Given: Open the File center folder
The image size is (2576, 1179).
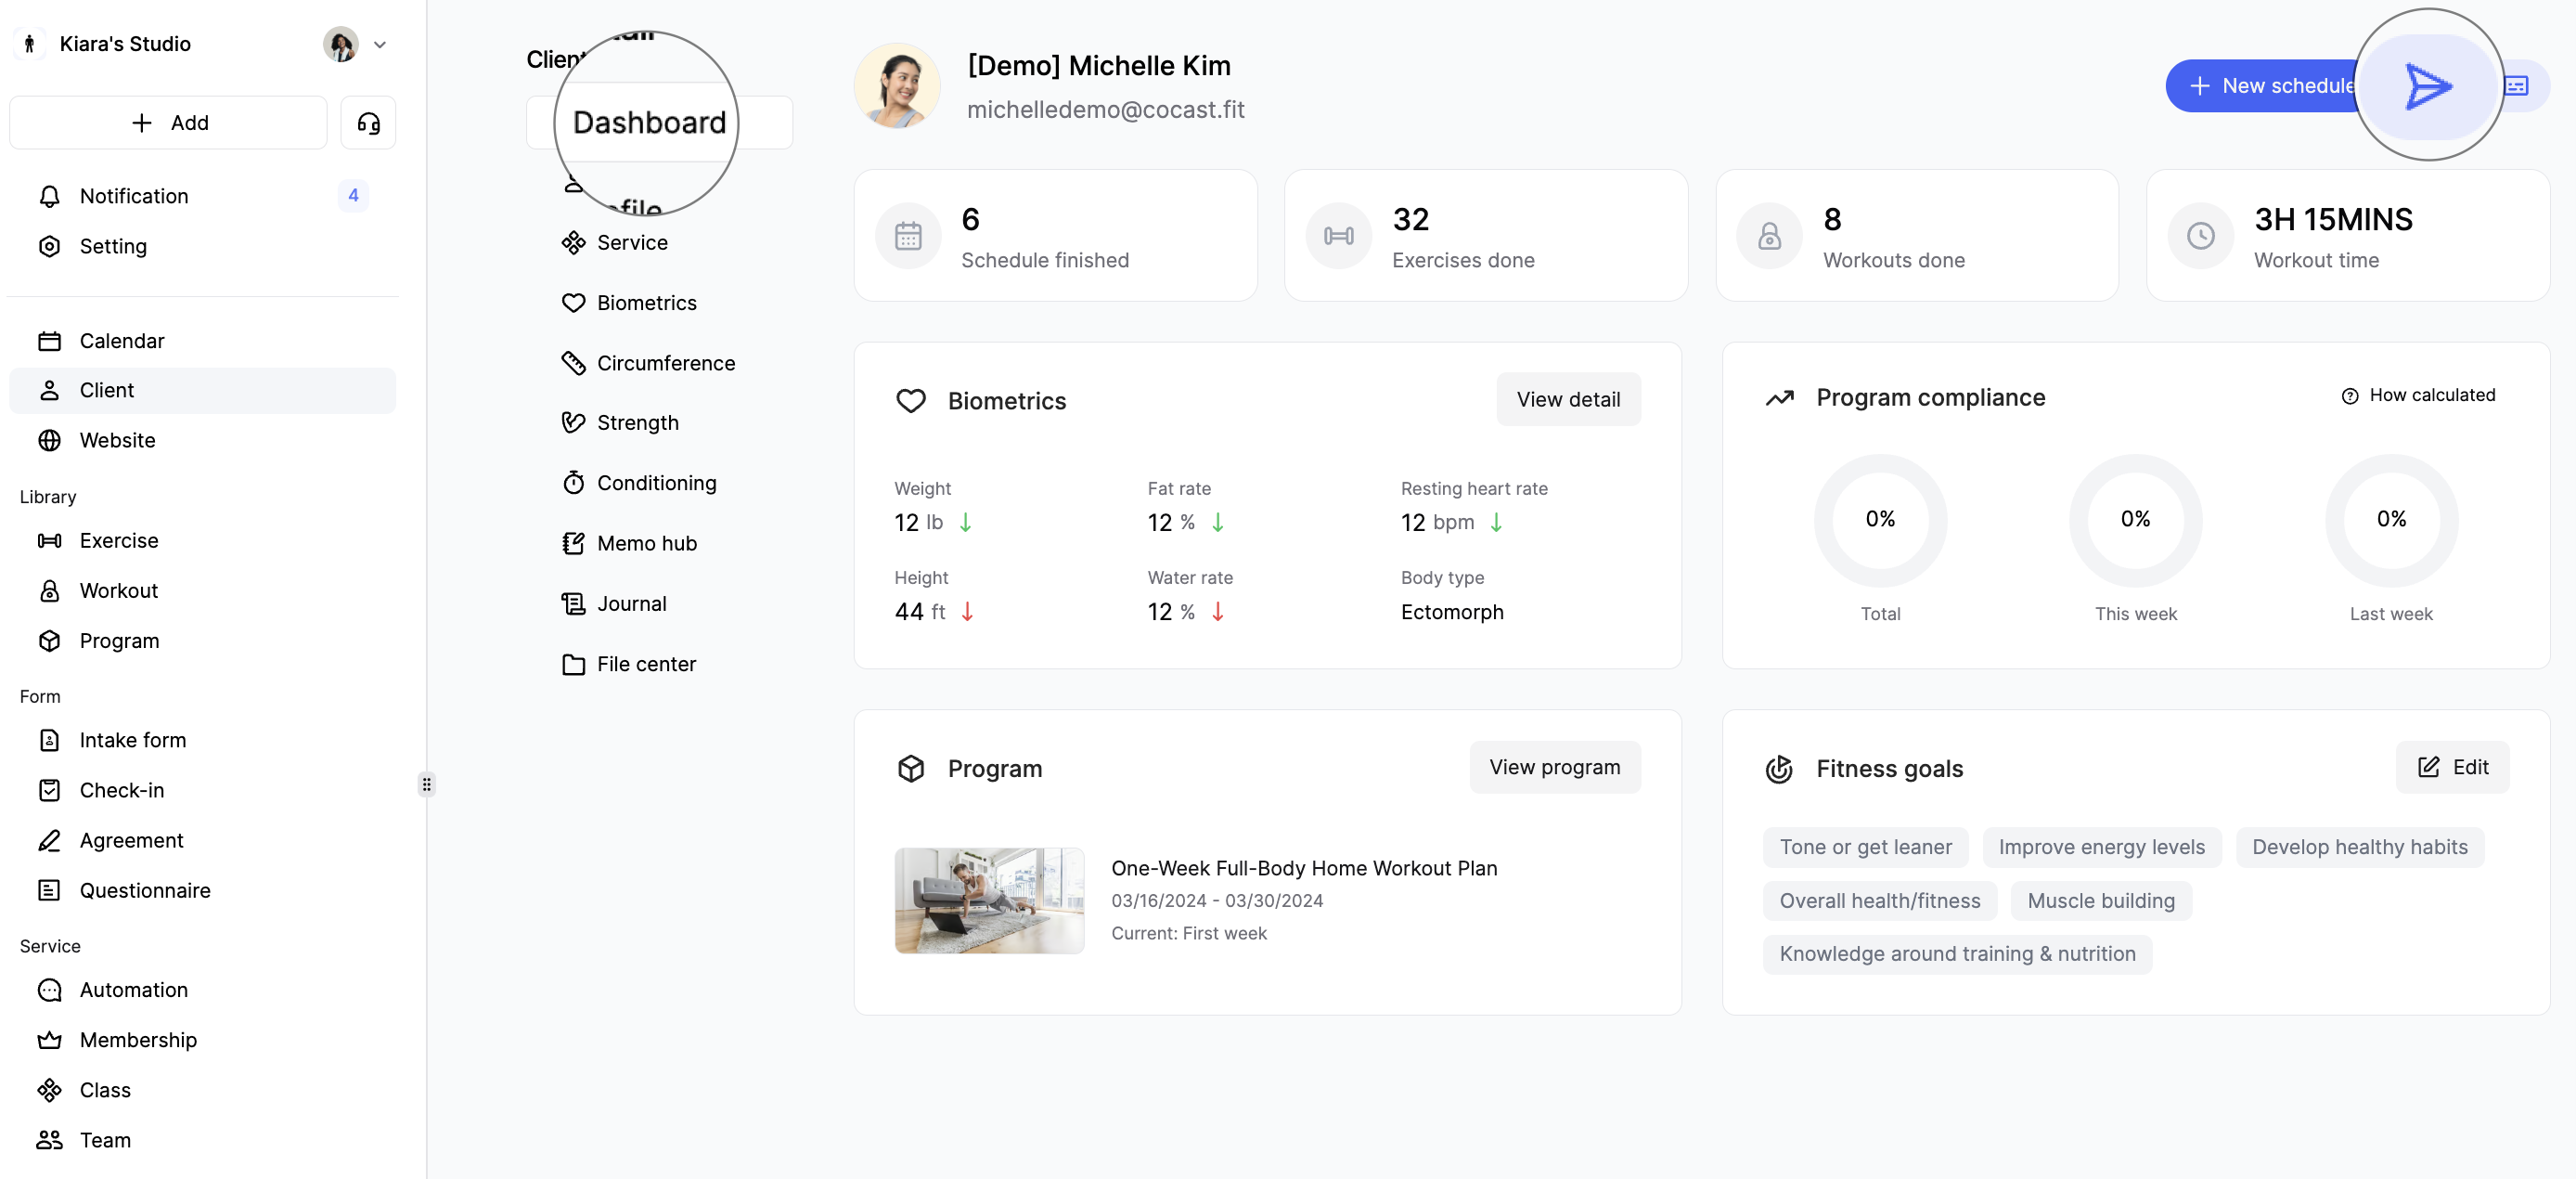Looking at the screenshot, I should [x=645, y=664].
